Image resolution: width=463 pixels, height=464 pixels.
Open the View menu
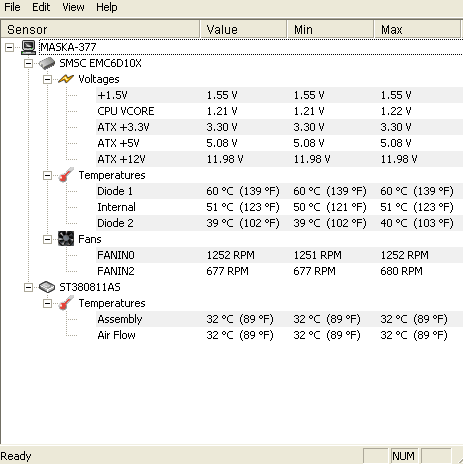[73, 7]
